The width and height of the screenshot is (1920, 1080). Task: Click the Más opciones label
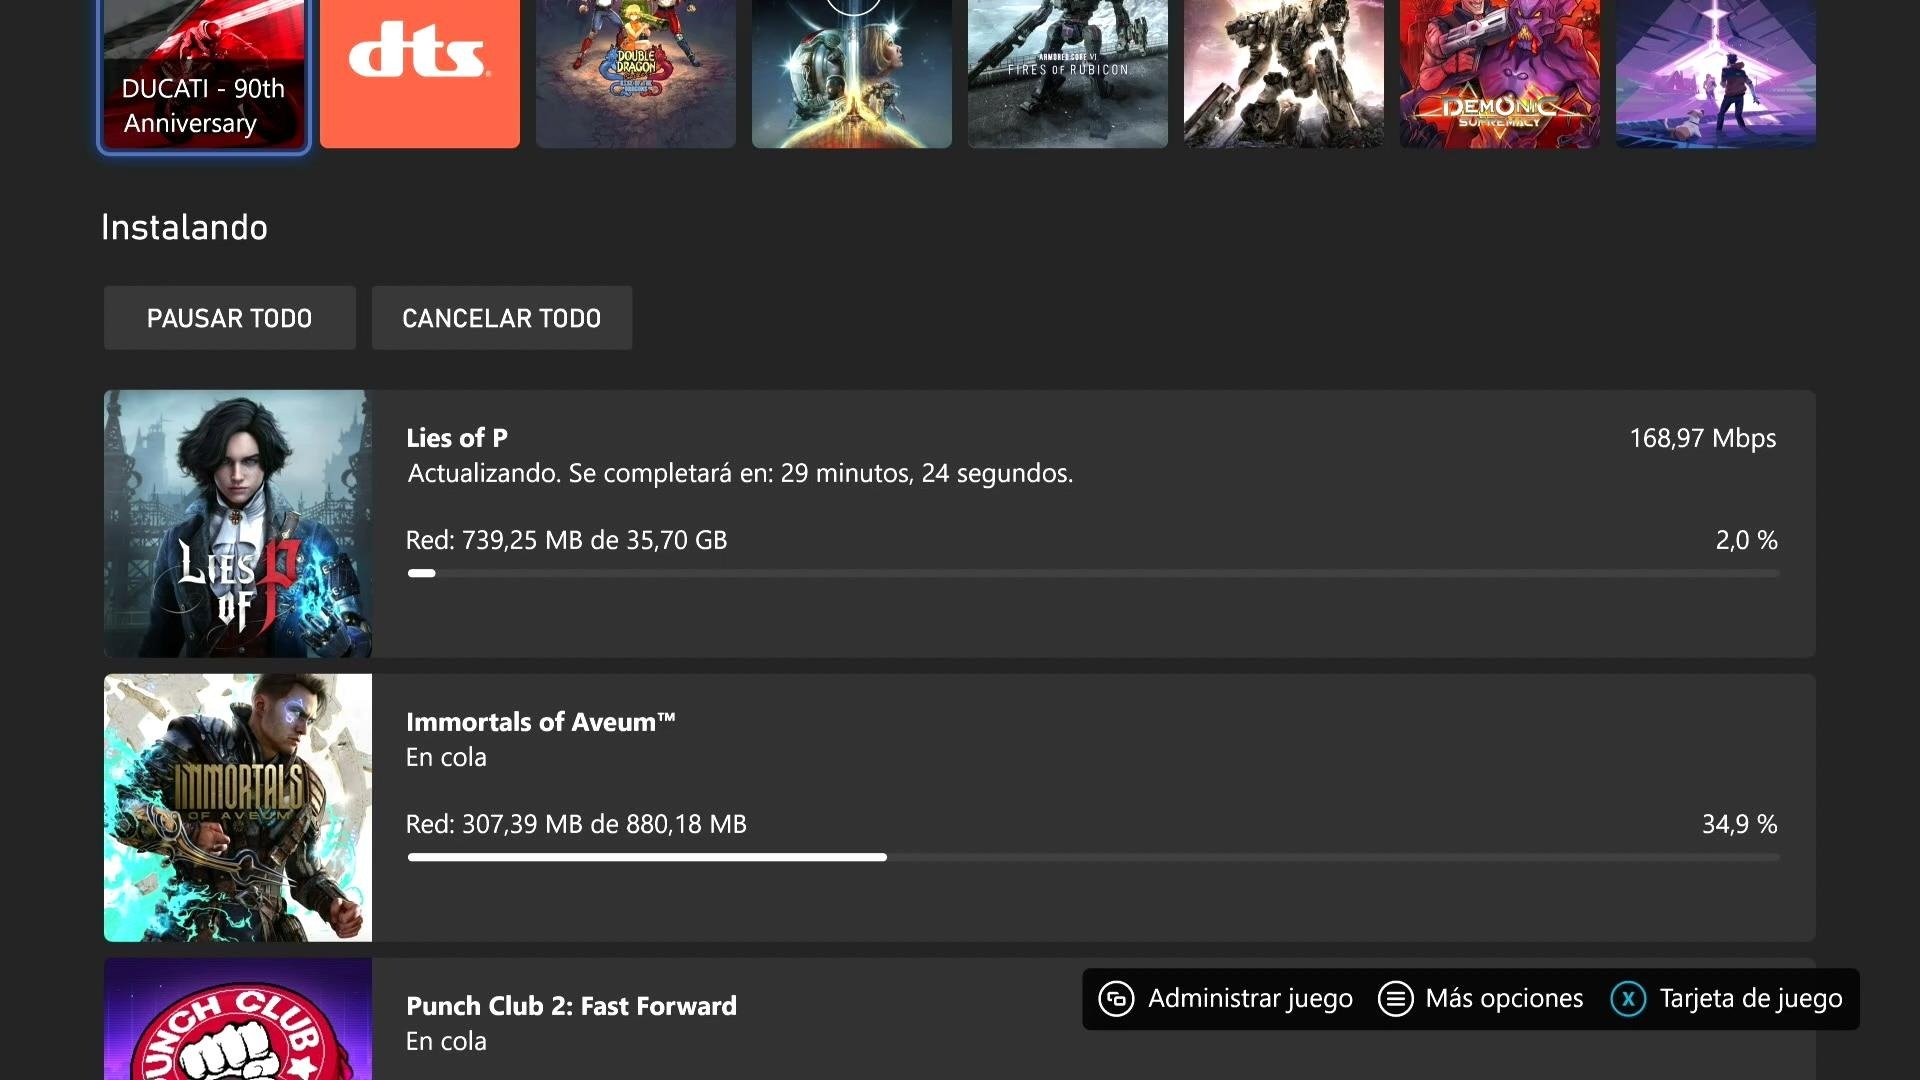click(x=1504, y=999)
